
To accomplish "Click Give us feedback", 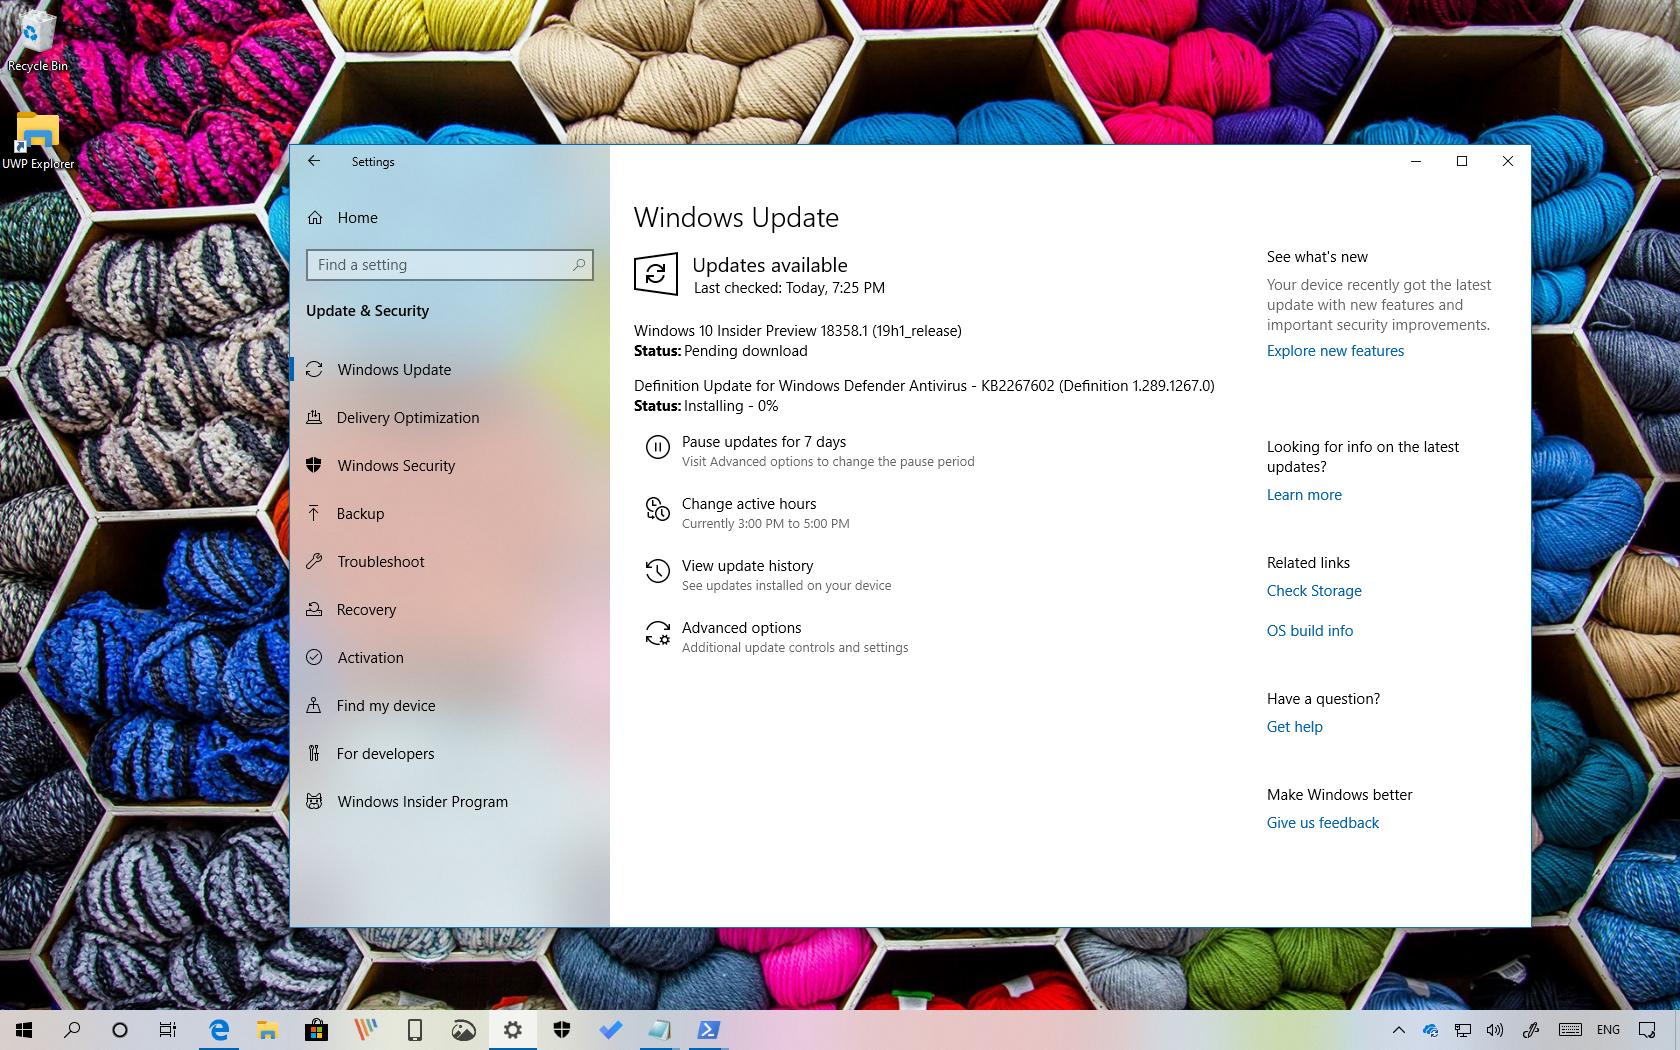I will pyautogui.click(x=1322, y=822).
